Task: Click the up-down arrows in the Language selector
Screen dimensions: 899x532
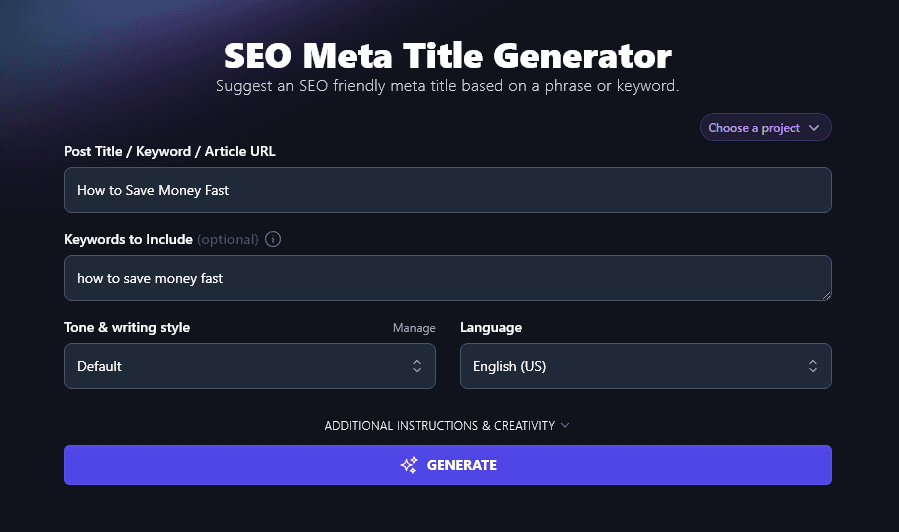Action: click(x=813, y=366)
